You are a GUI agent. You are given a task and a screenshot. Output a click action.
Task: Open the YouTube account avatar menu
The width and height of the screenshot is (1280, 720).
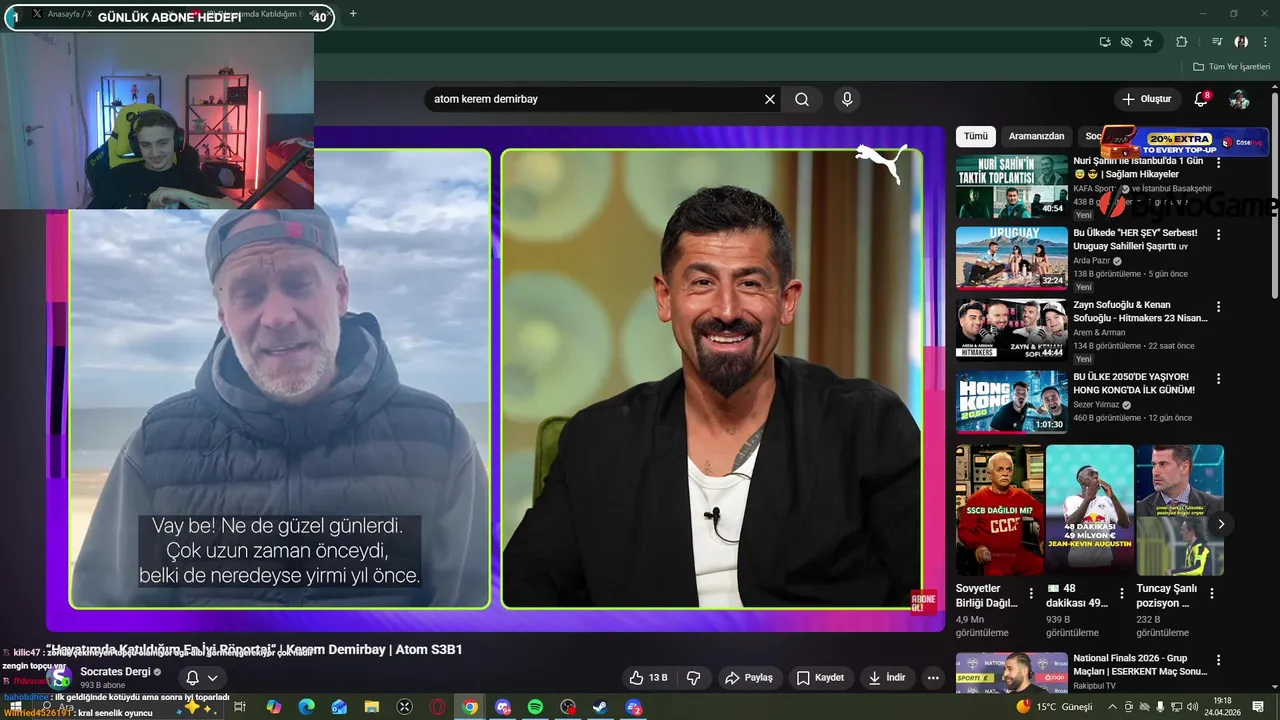click(x=1239, y=99)
